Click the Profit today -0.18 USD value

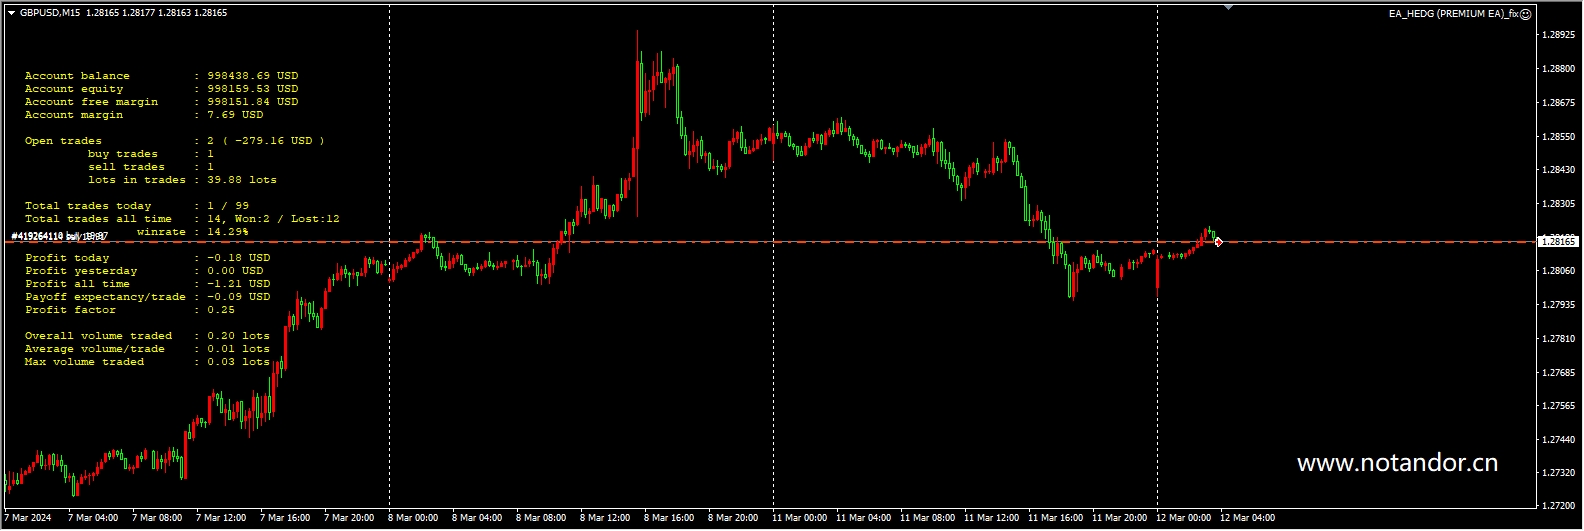tap(238, 258)
